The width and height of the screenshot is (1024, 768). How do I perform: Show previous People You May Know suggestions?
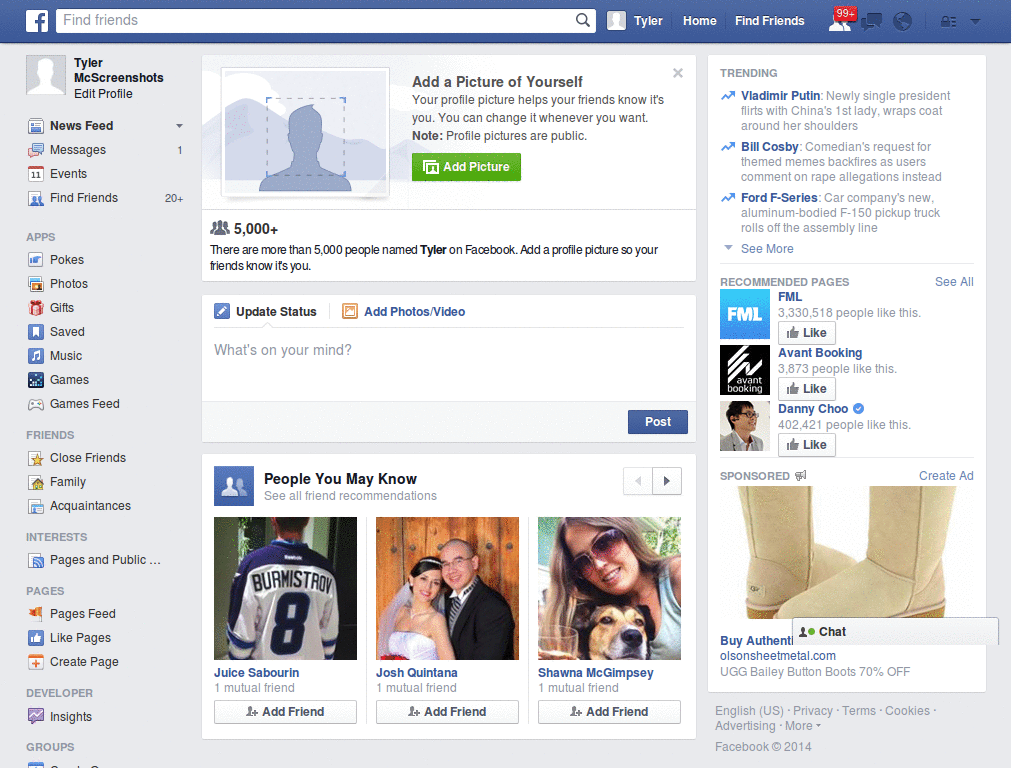pos(638,481)
